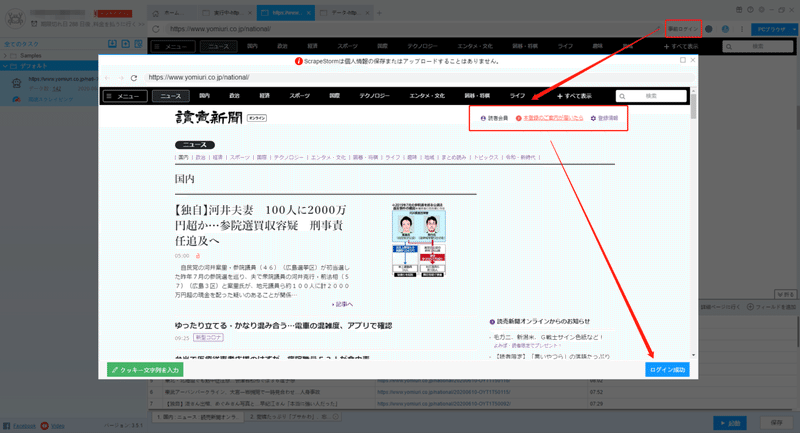Screen dimensions: 800x433
Task: Click the 河井夫妻 article diagram thumbnail
Action: (418, 240)
